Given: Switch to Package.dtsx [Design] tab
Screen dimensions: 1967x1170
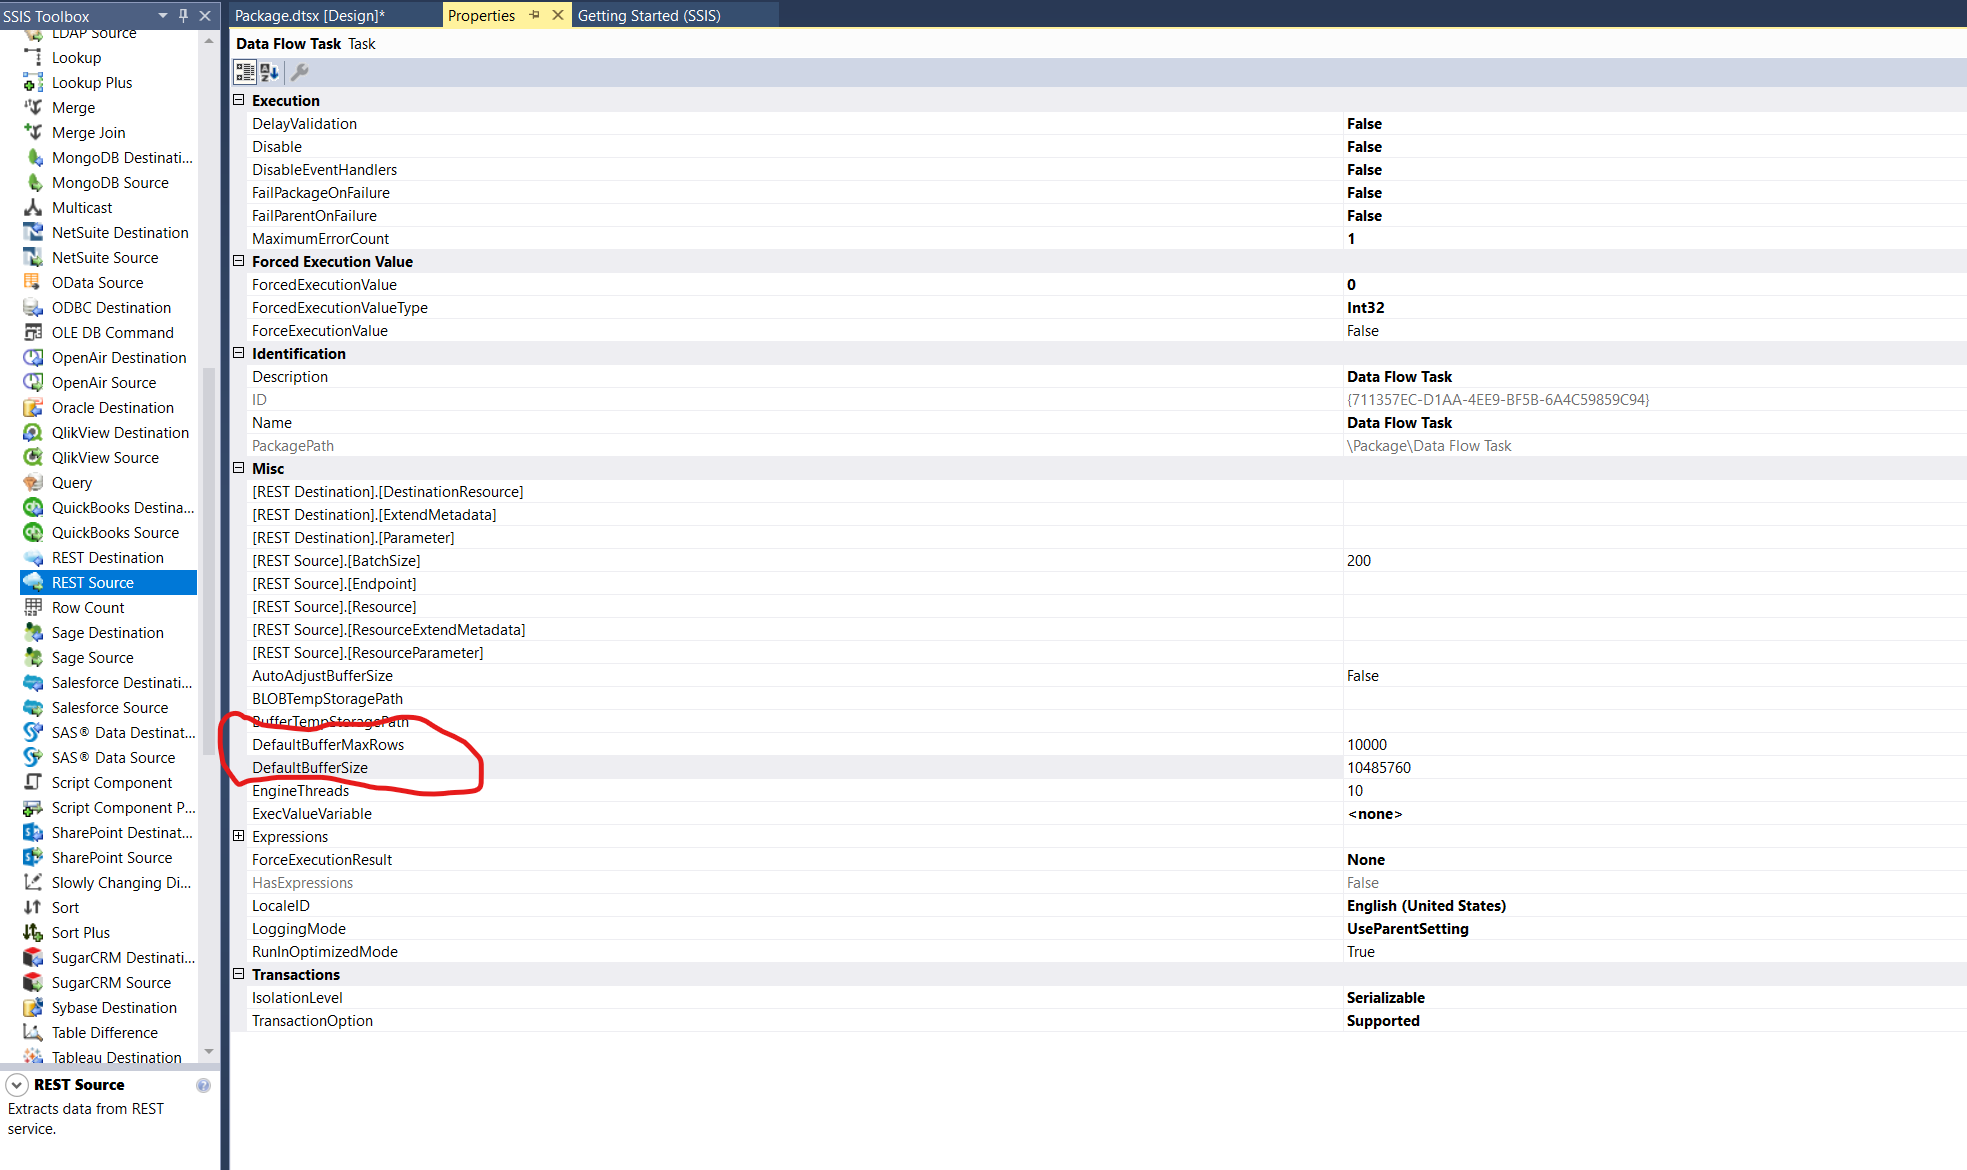Looking at the screenshot, I should coord(310,15).
